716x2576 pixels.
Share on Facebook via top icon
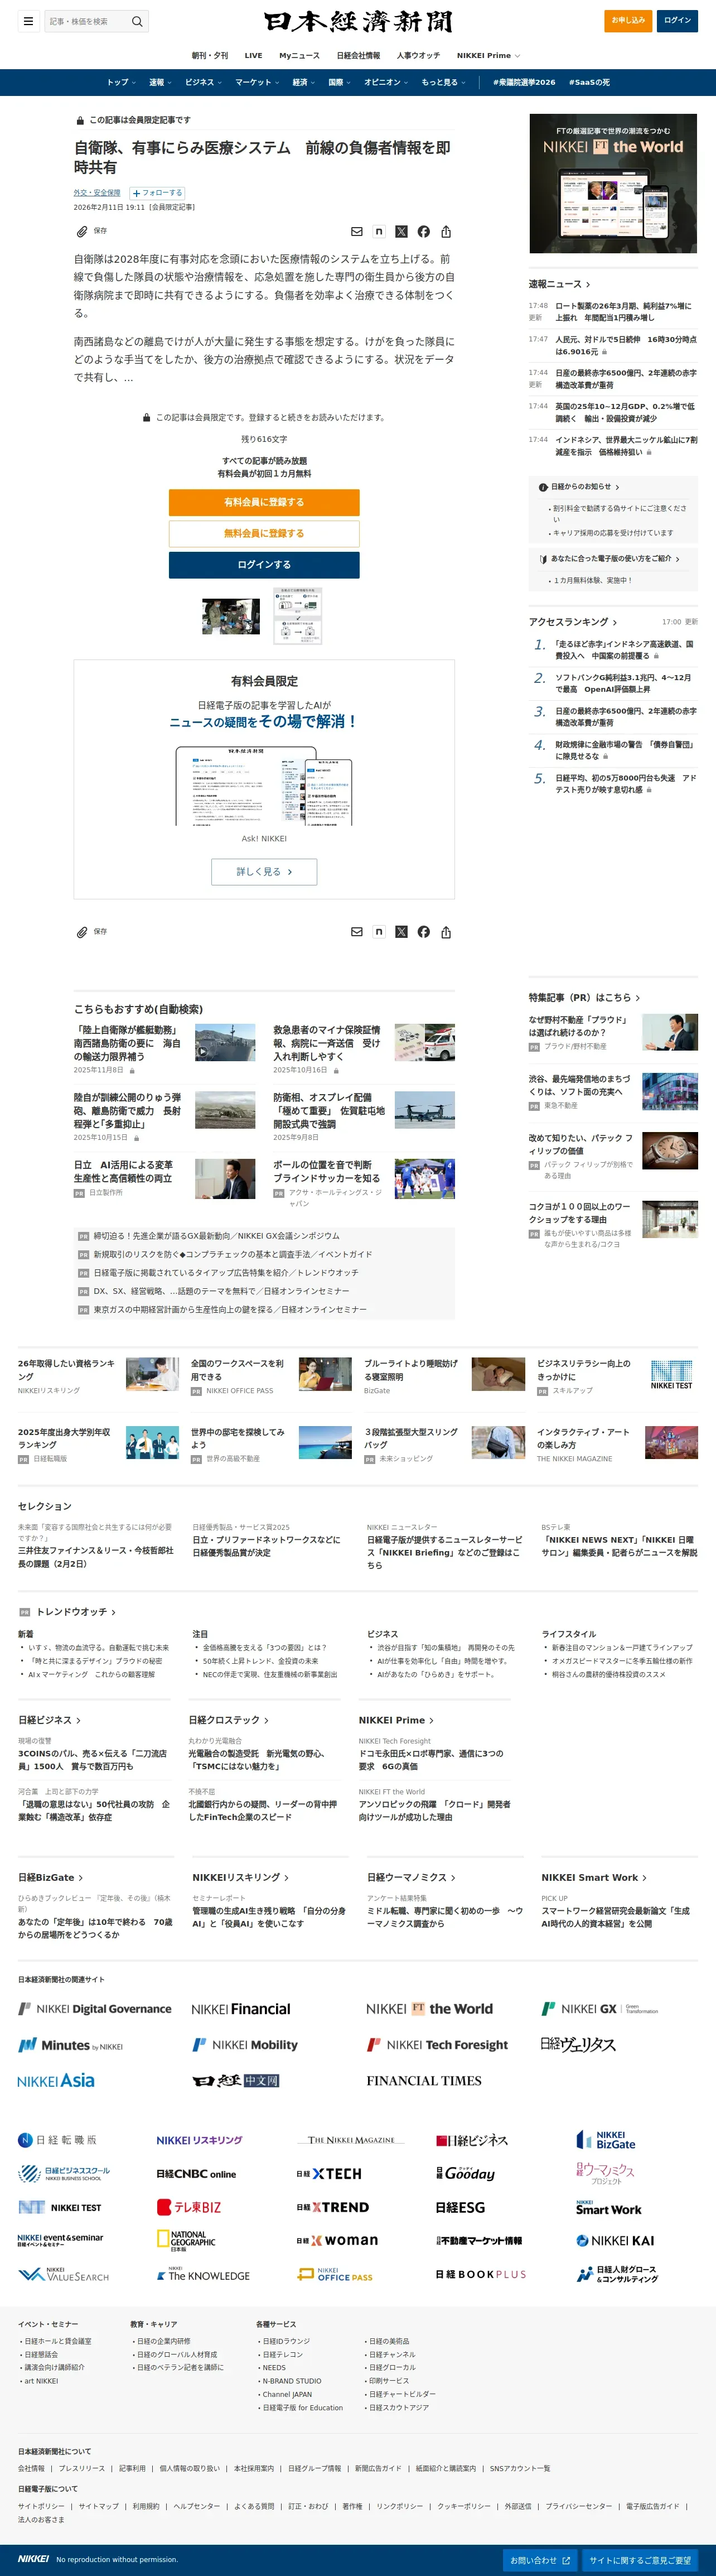click(x=424, y=231)
